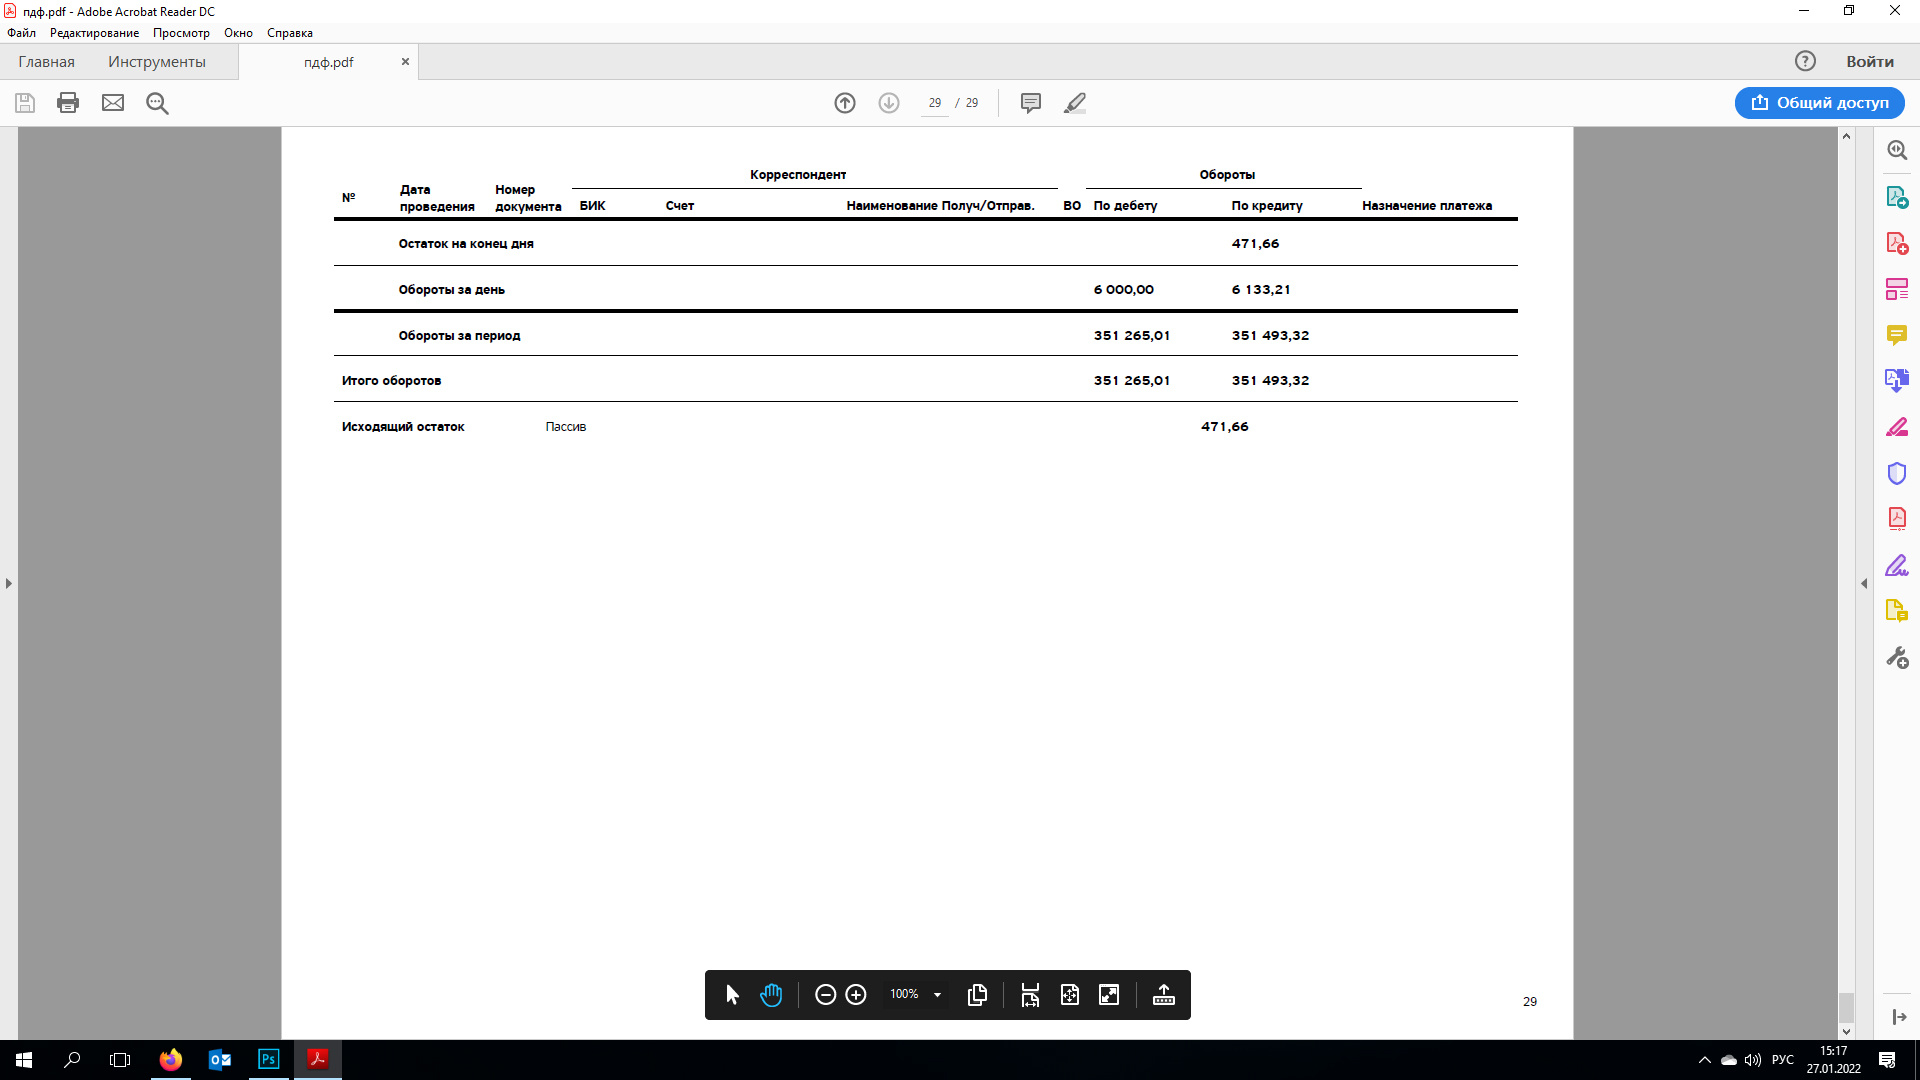Screen dimensions: 1920x1080
Task: Click the print icon in toolbar
Action: [x=68, y=103]
